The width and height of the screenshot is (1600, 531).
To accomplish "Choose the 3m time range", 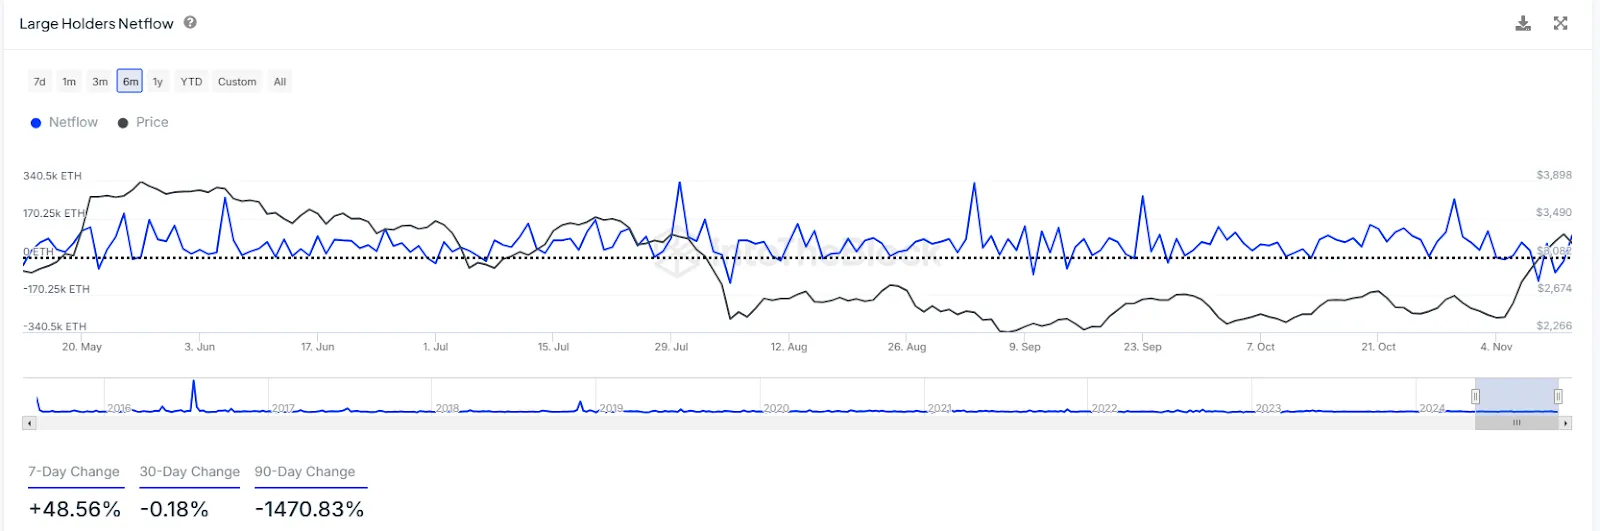I will [x=100, y=82].
